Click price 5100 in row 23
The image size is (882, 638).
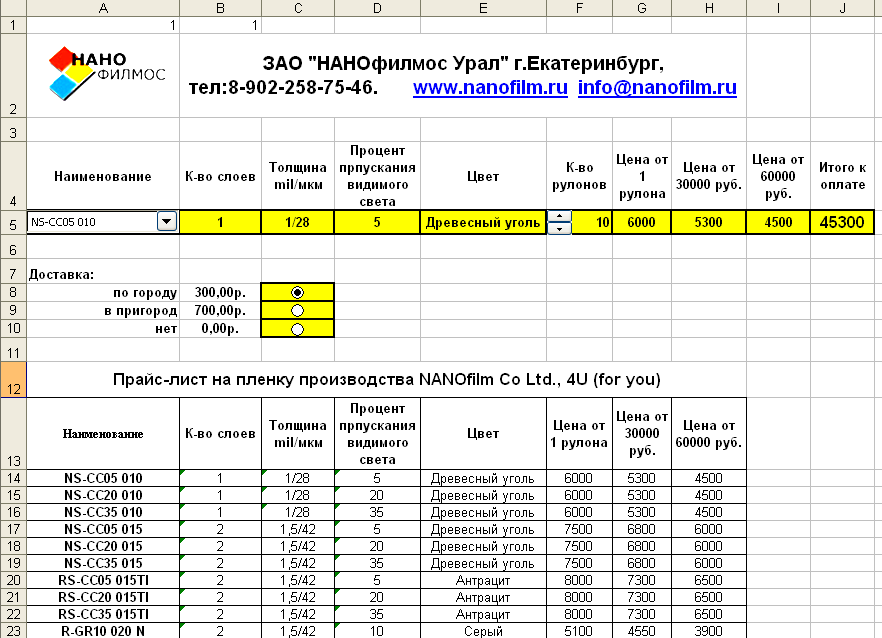(x=579, y=631)
